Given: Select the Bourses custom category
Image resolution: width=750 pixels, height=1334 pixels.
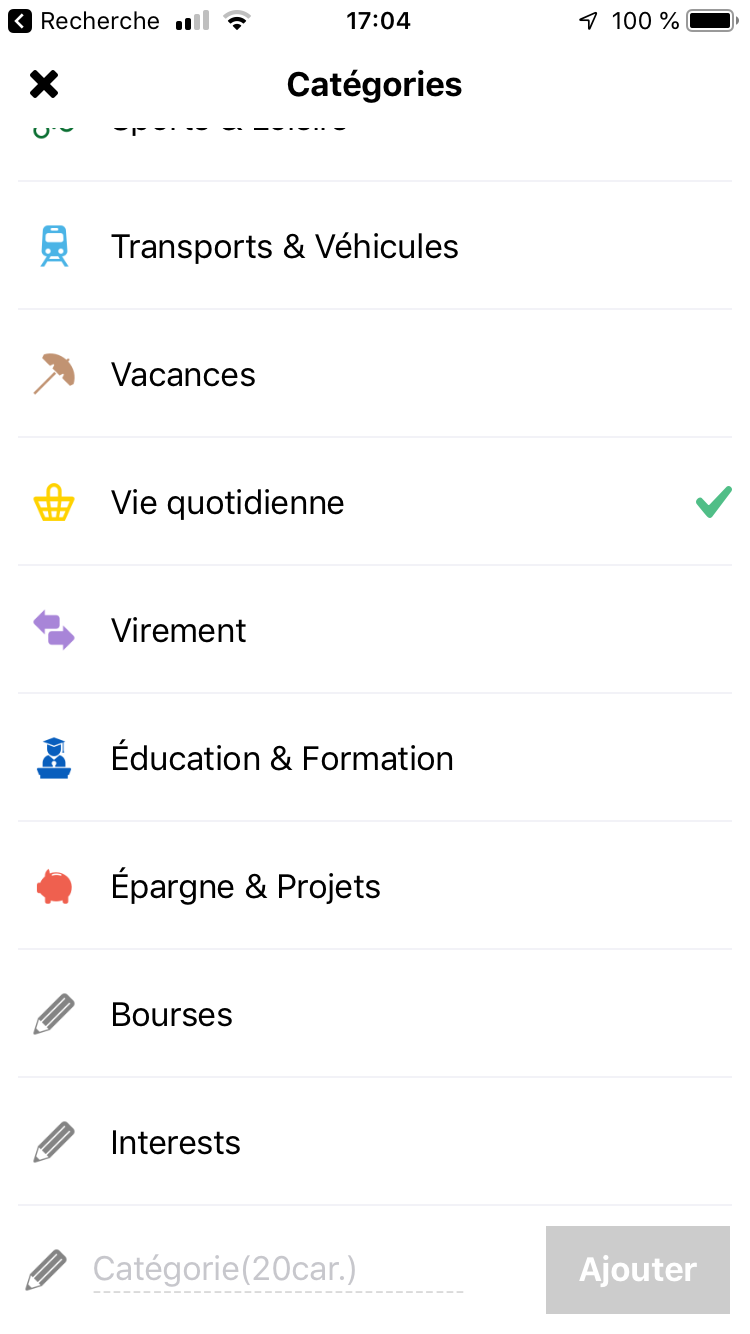Looking at the screenshot, I should pos(172,1015).
